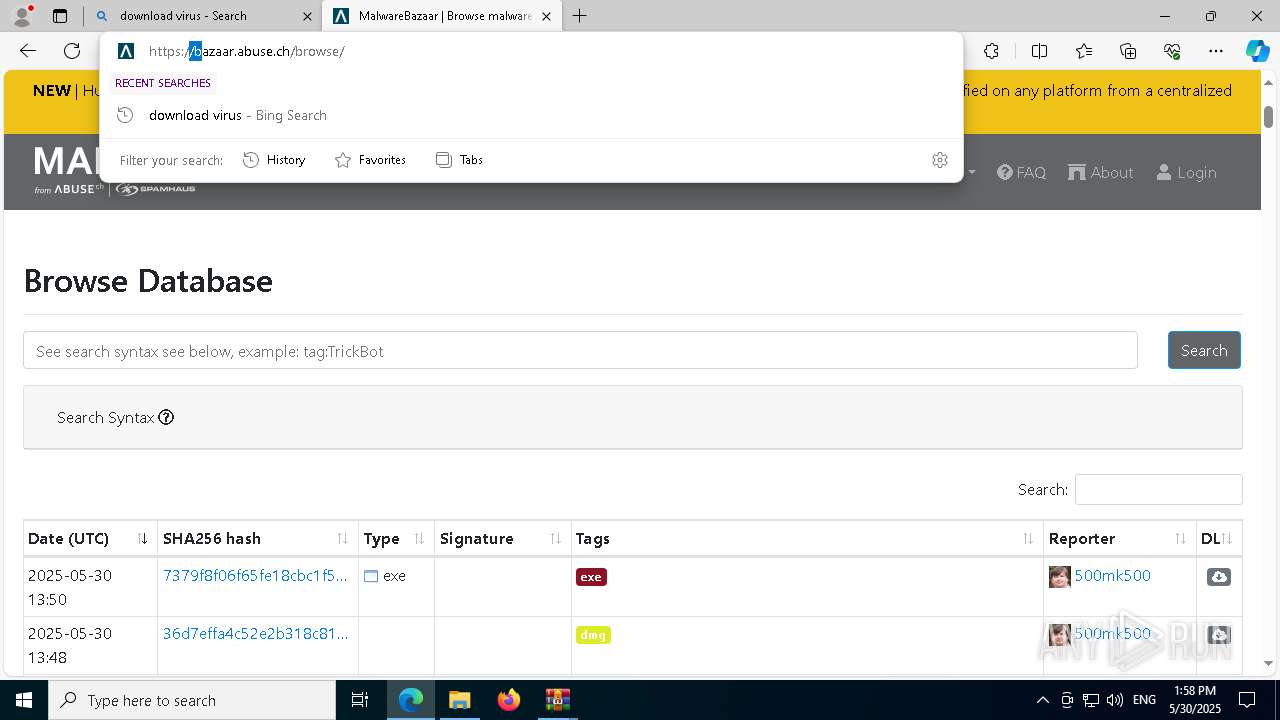Download sample from the 13:50 exe row

coord(1218,577)
